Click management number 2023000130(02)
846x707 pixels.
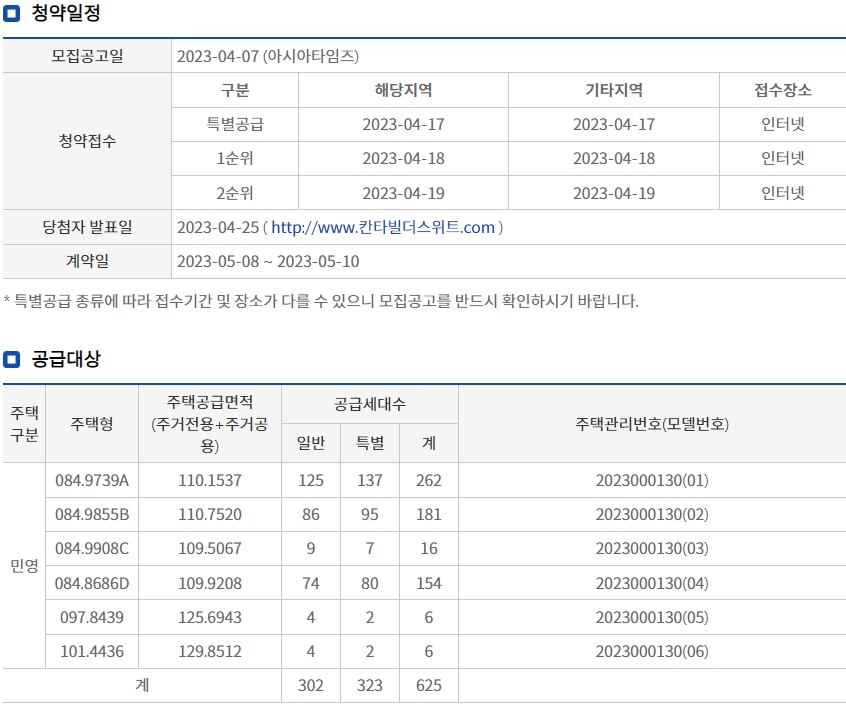click(x=652, y=514)
